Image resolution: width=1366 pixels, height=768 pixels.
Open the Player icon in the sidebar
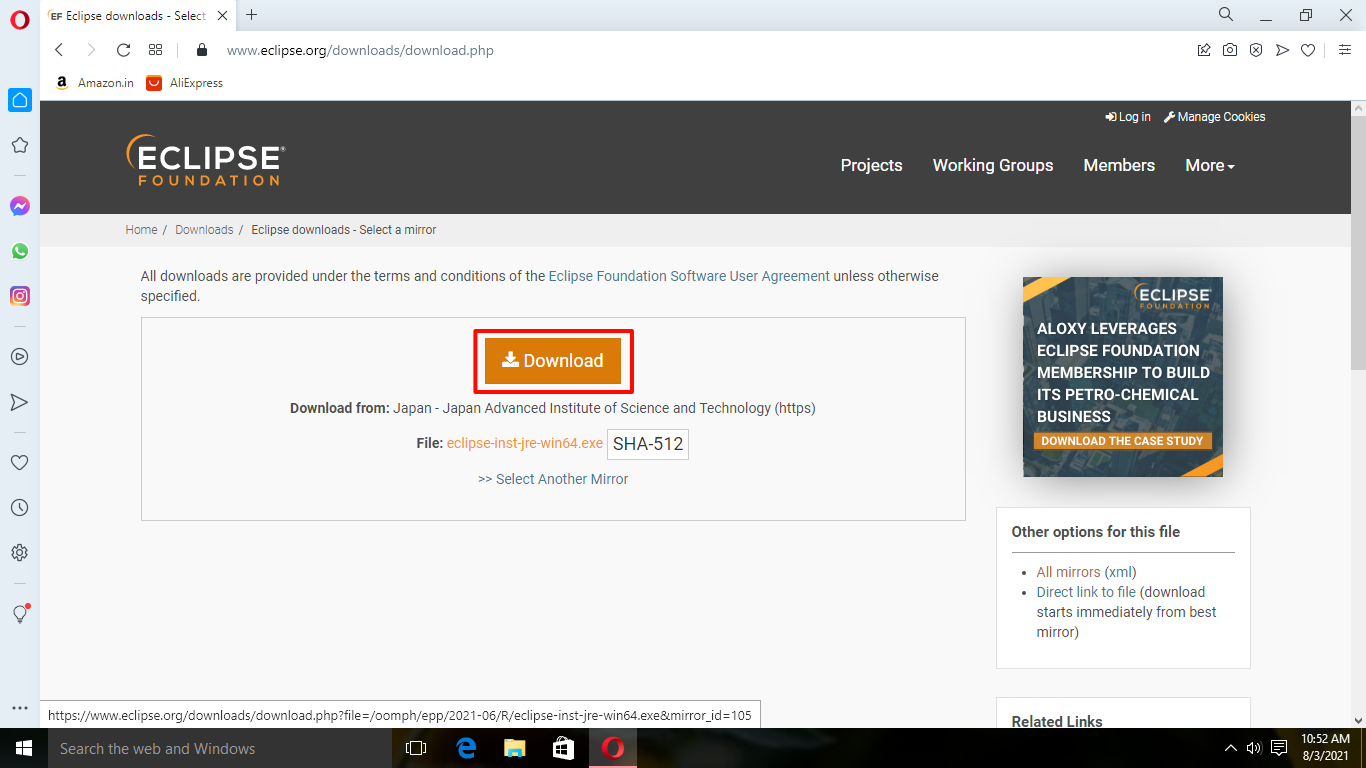pyautogui.click(x=19, y=356)
